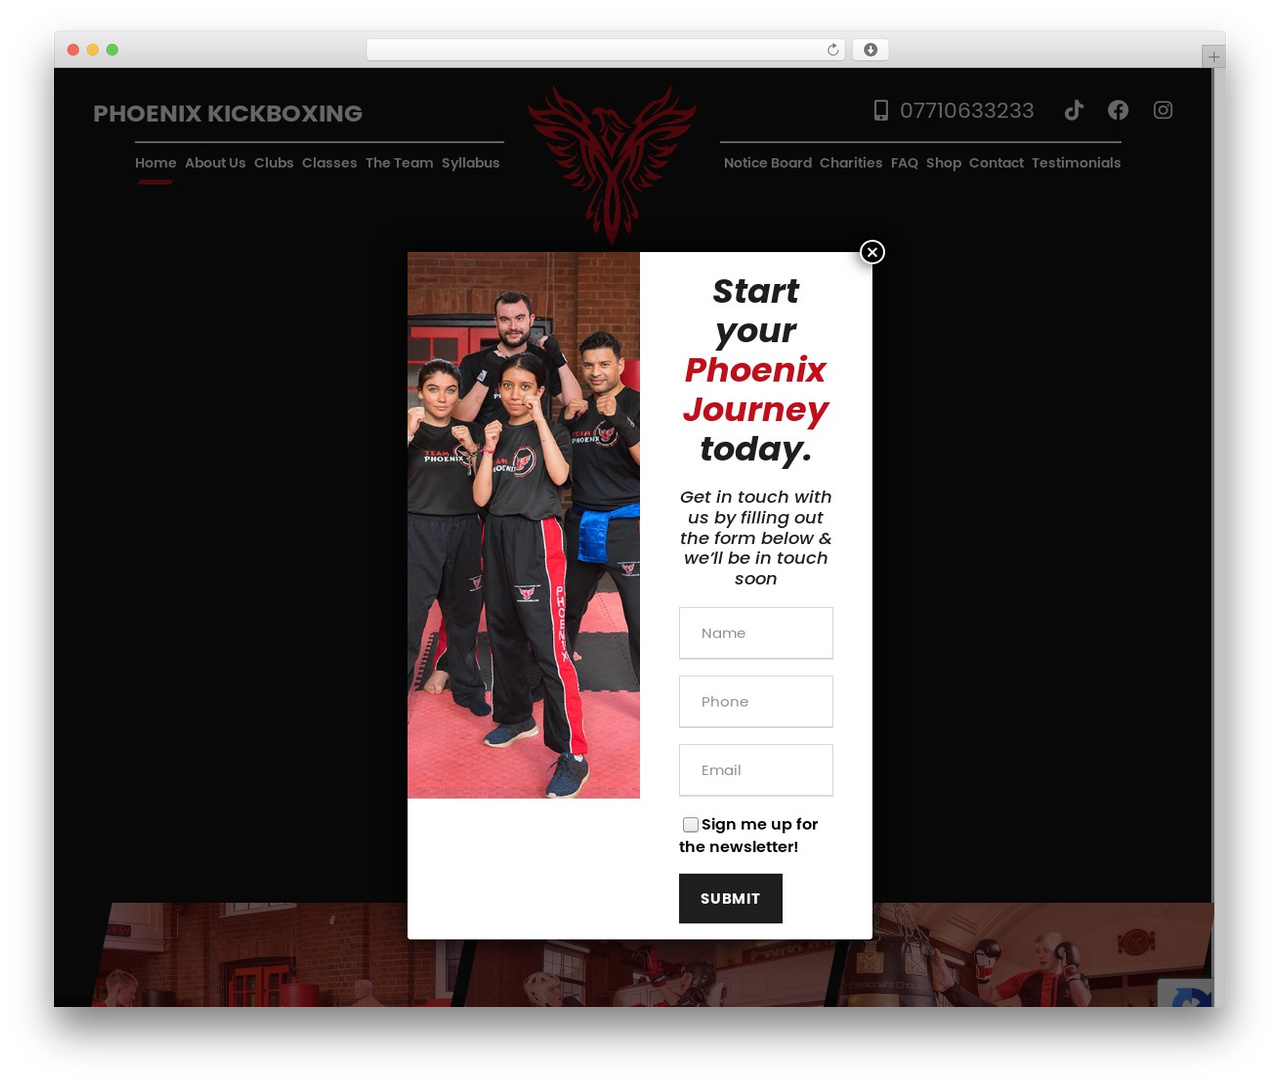Click the 'Start your Phoenix Journey today.' heading

pos(756,370)
